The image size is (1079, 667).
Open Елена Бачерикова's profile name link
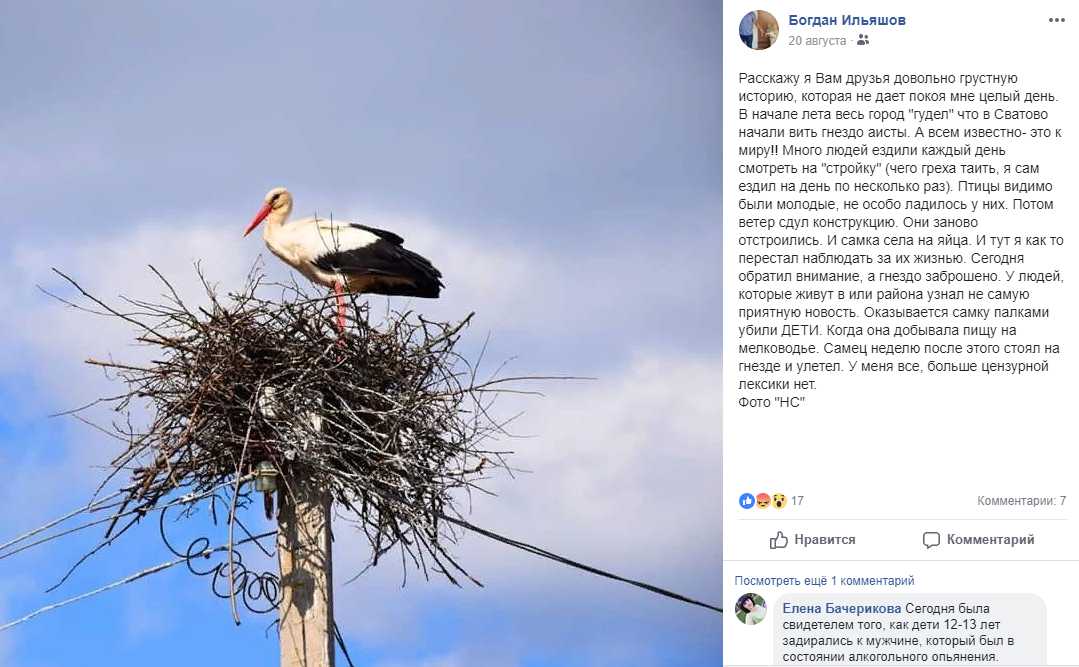(842, 608)
